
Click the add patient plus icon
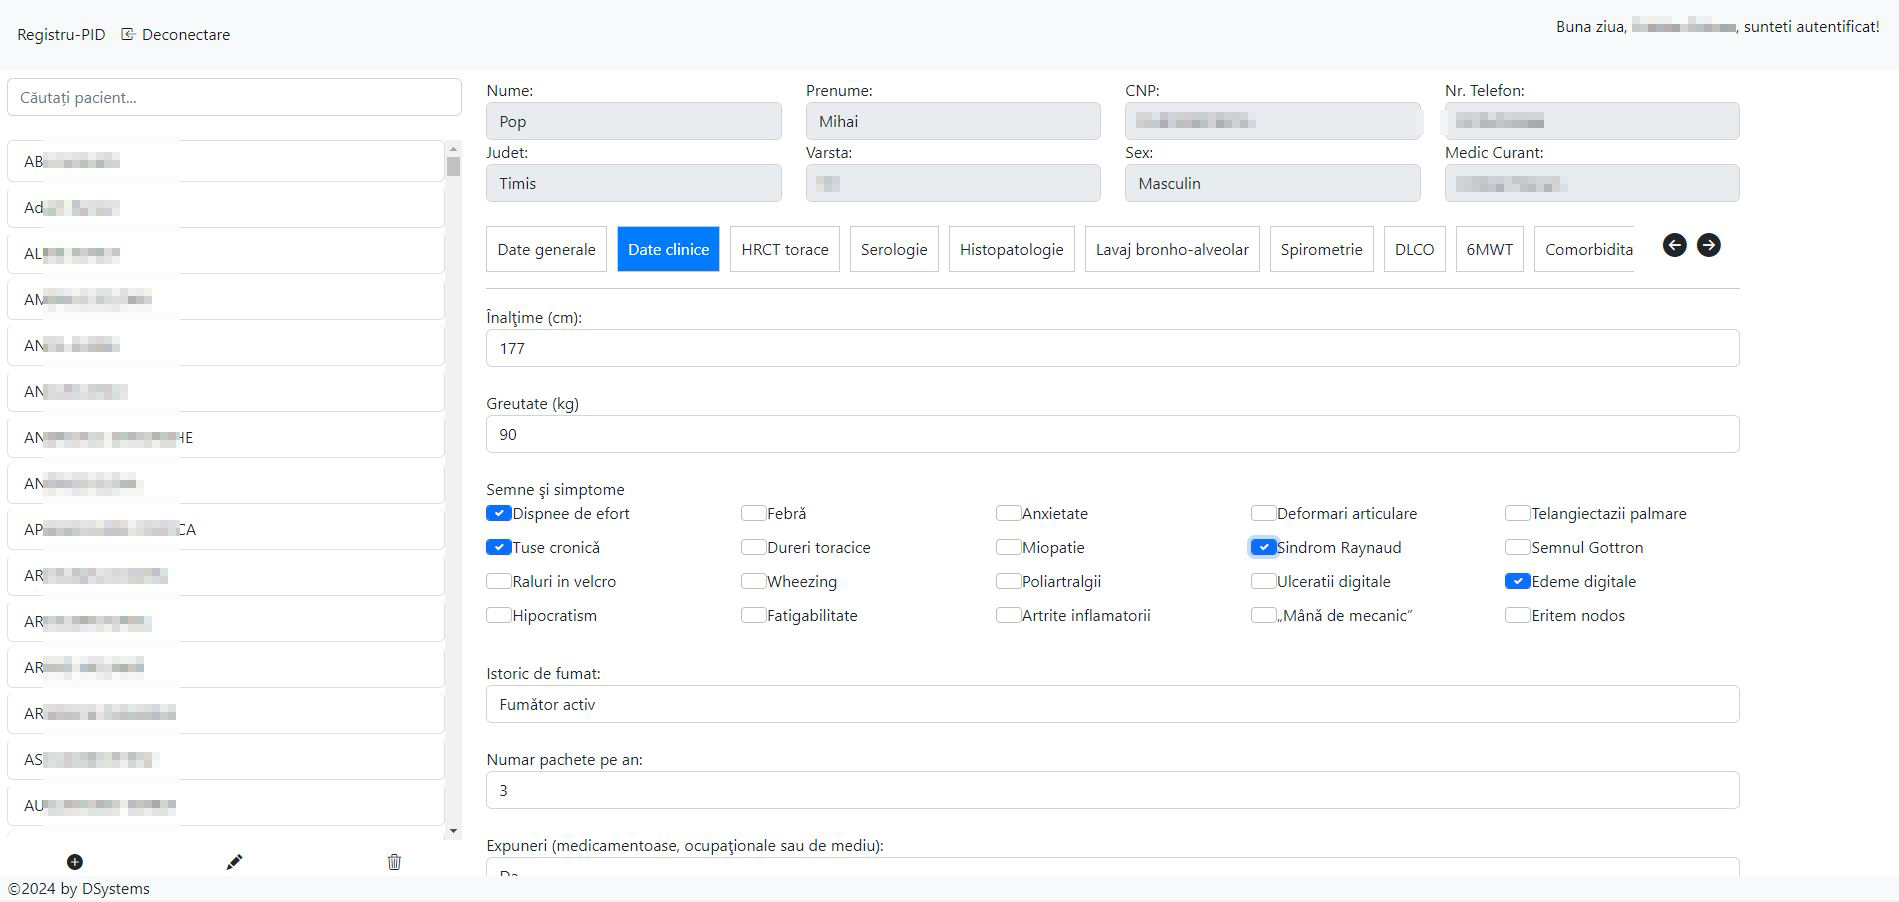tap(75, 862)
